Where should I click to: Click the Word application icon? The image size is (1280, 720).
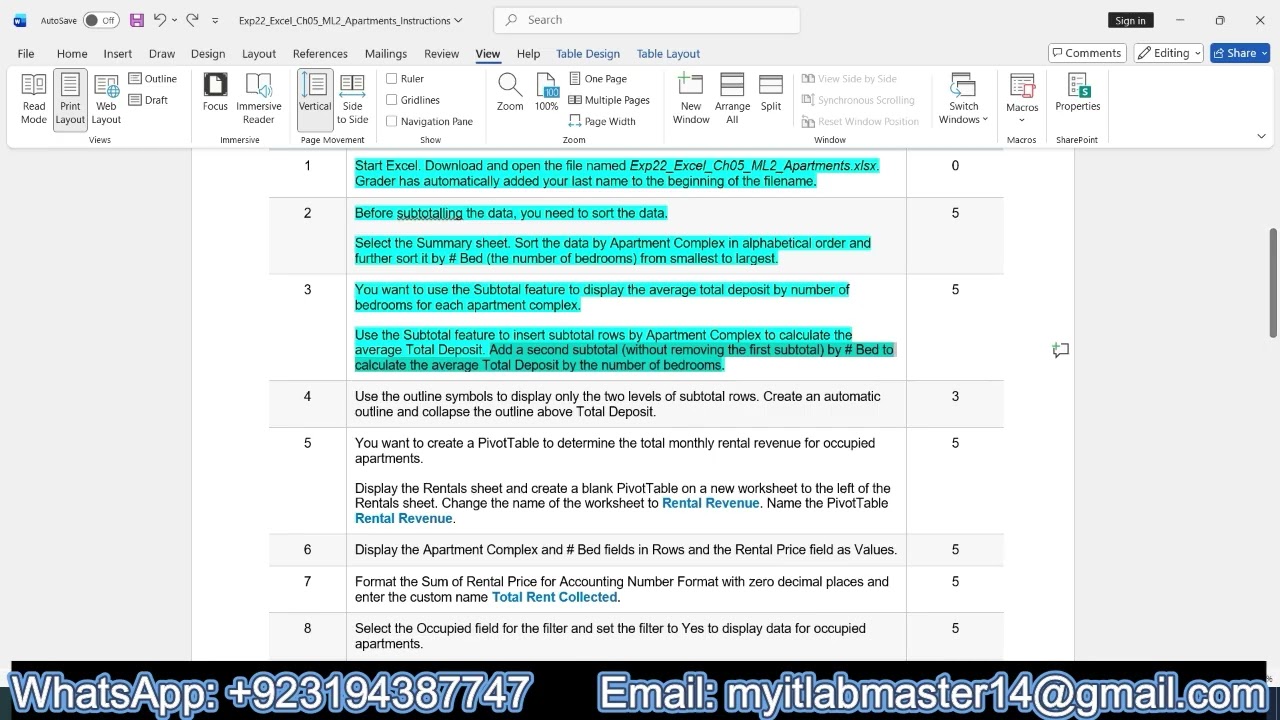tap(20, 20)
